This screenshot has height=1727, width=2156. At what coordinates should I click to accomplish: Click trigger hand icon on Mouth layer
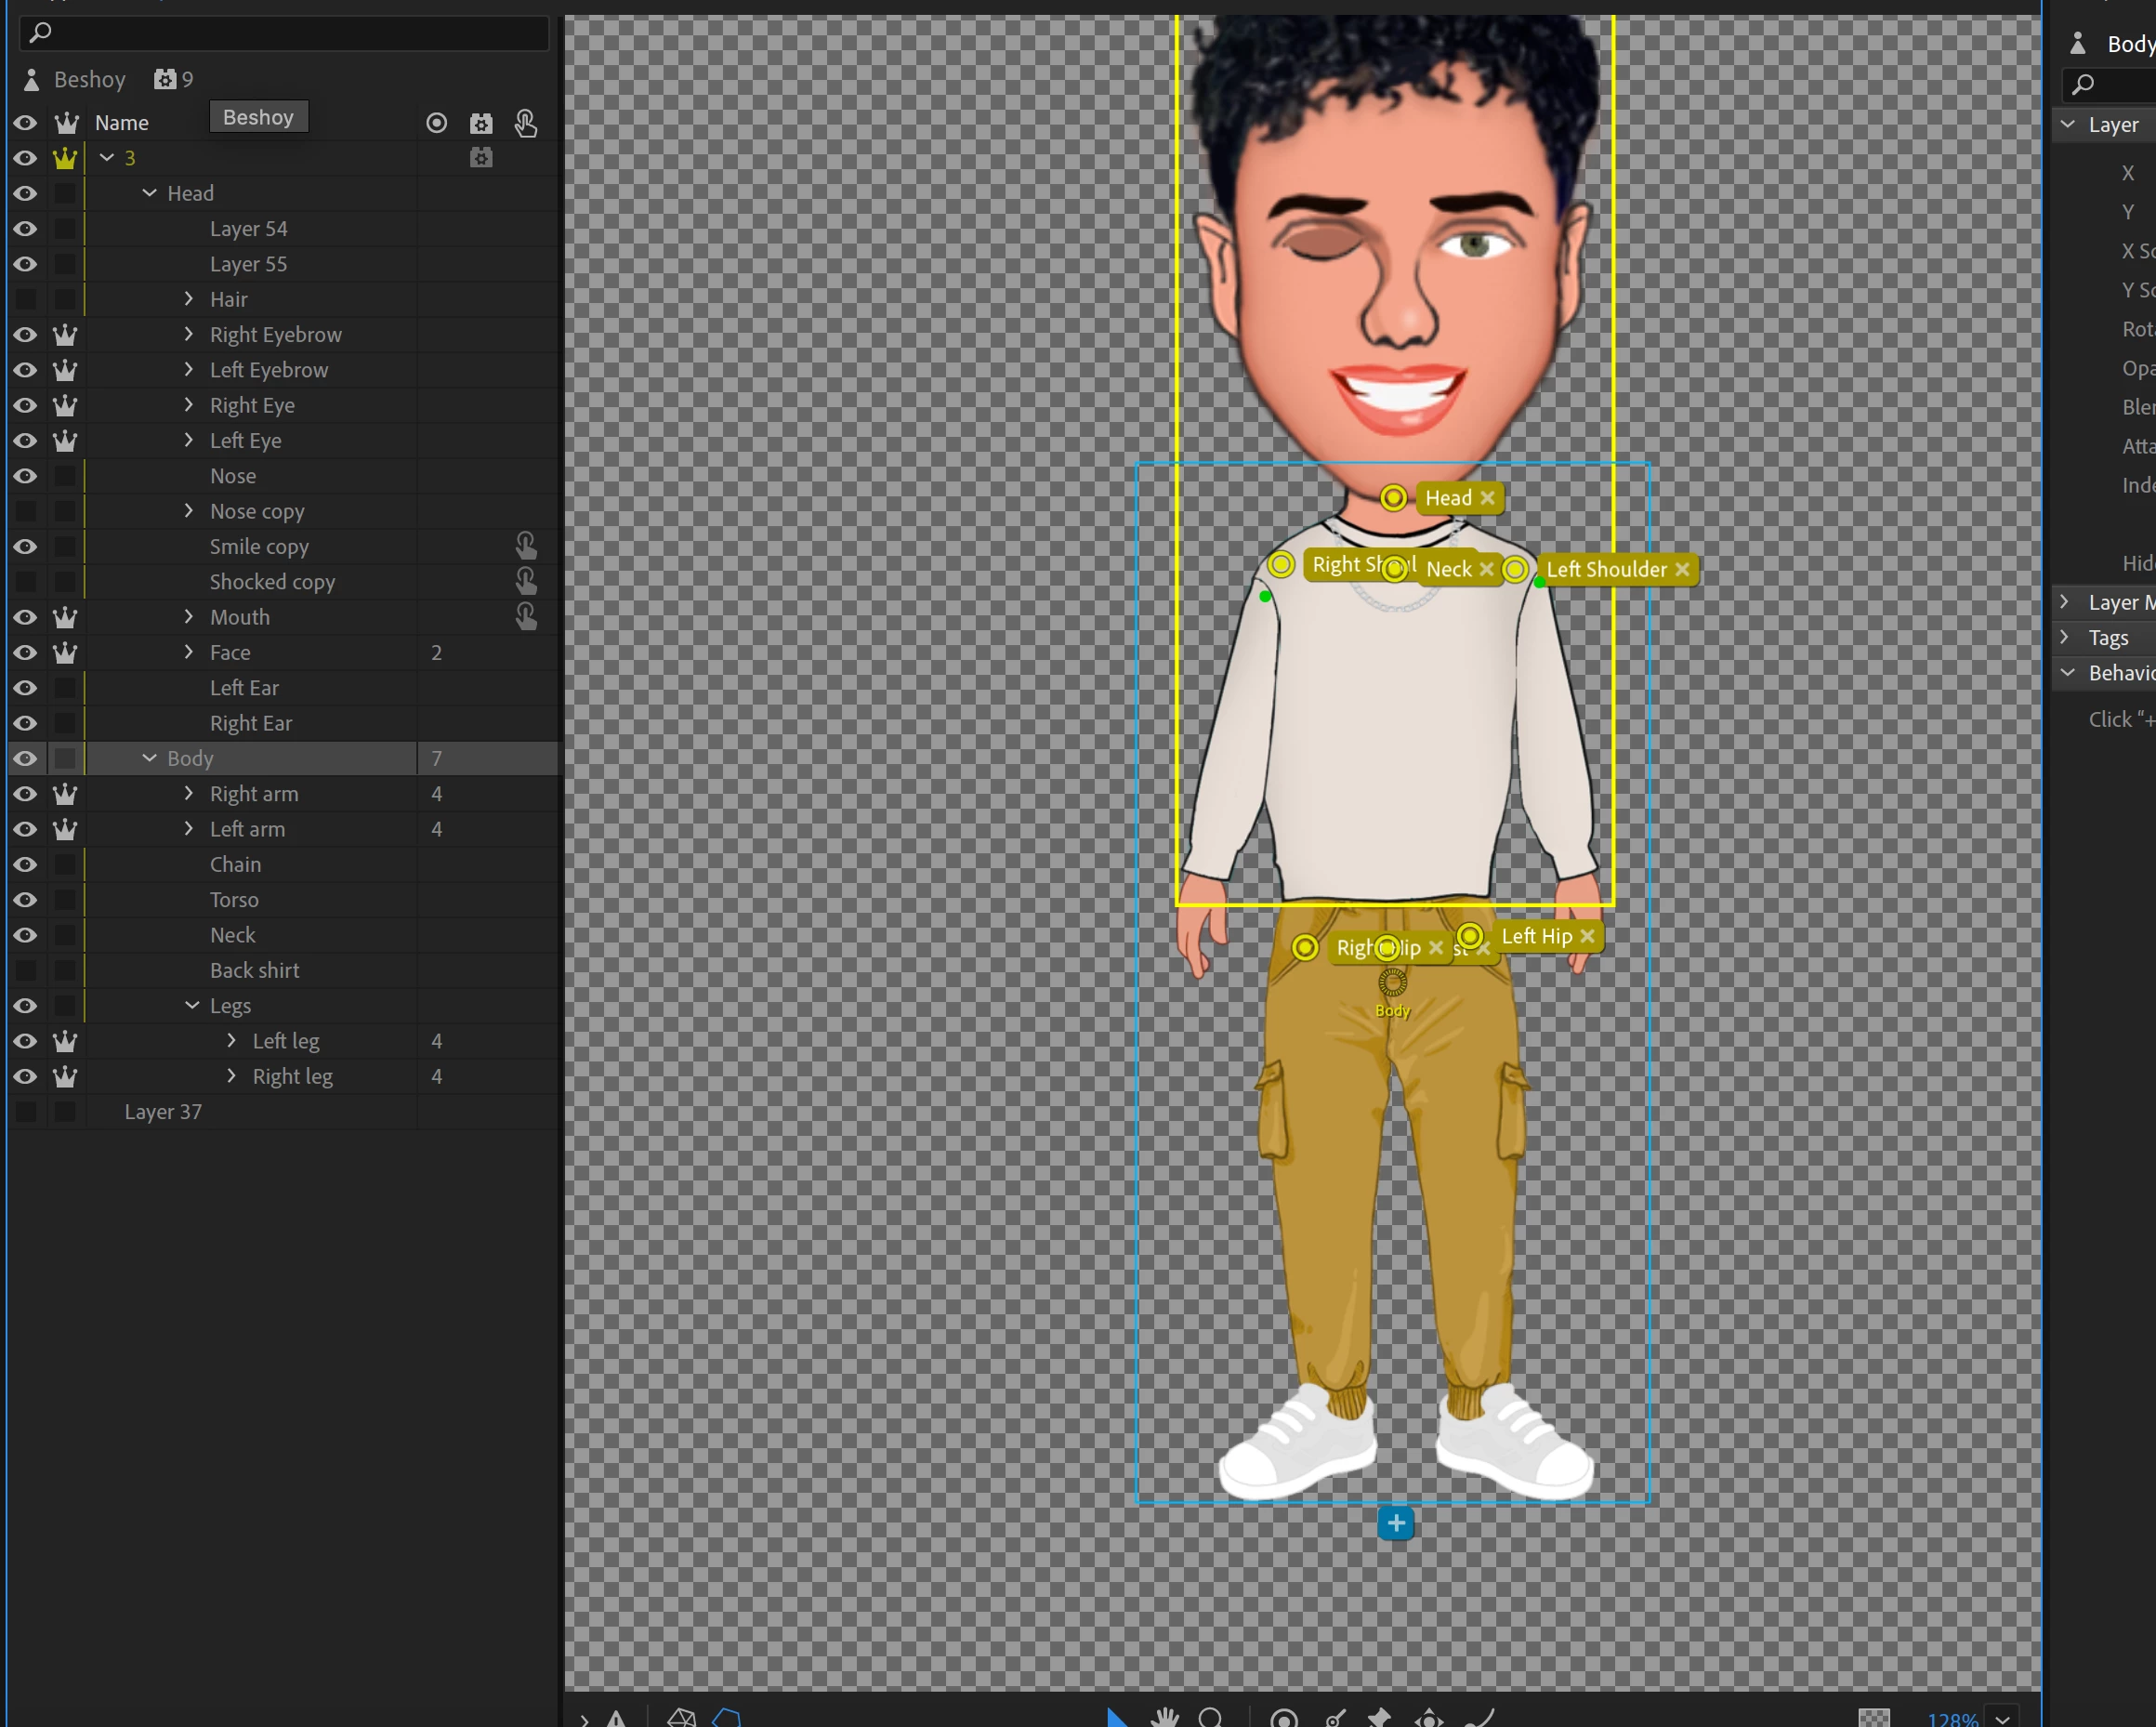coord(526,617)
